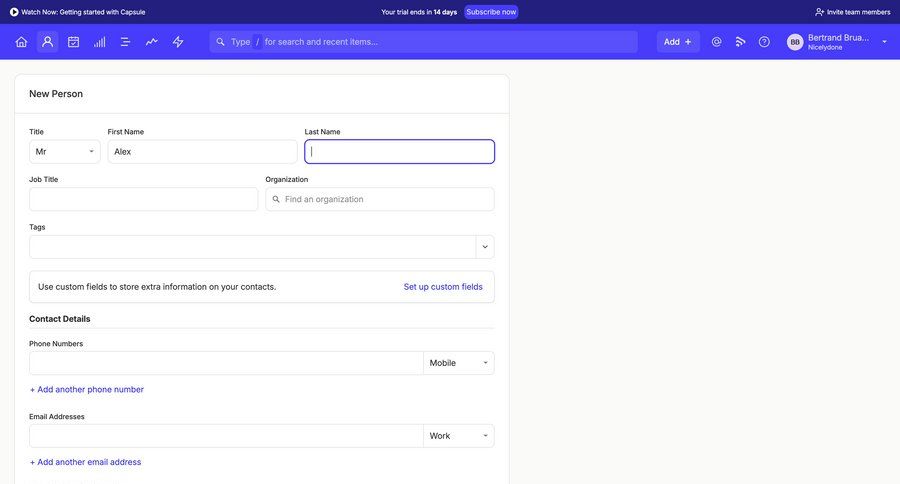
Task: Focus the Job Title input field
Action: [143, 199]
